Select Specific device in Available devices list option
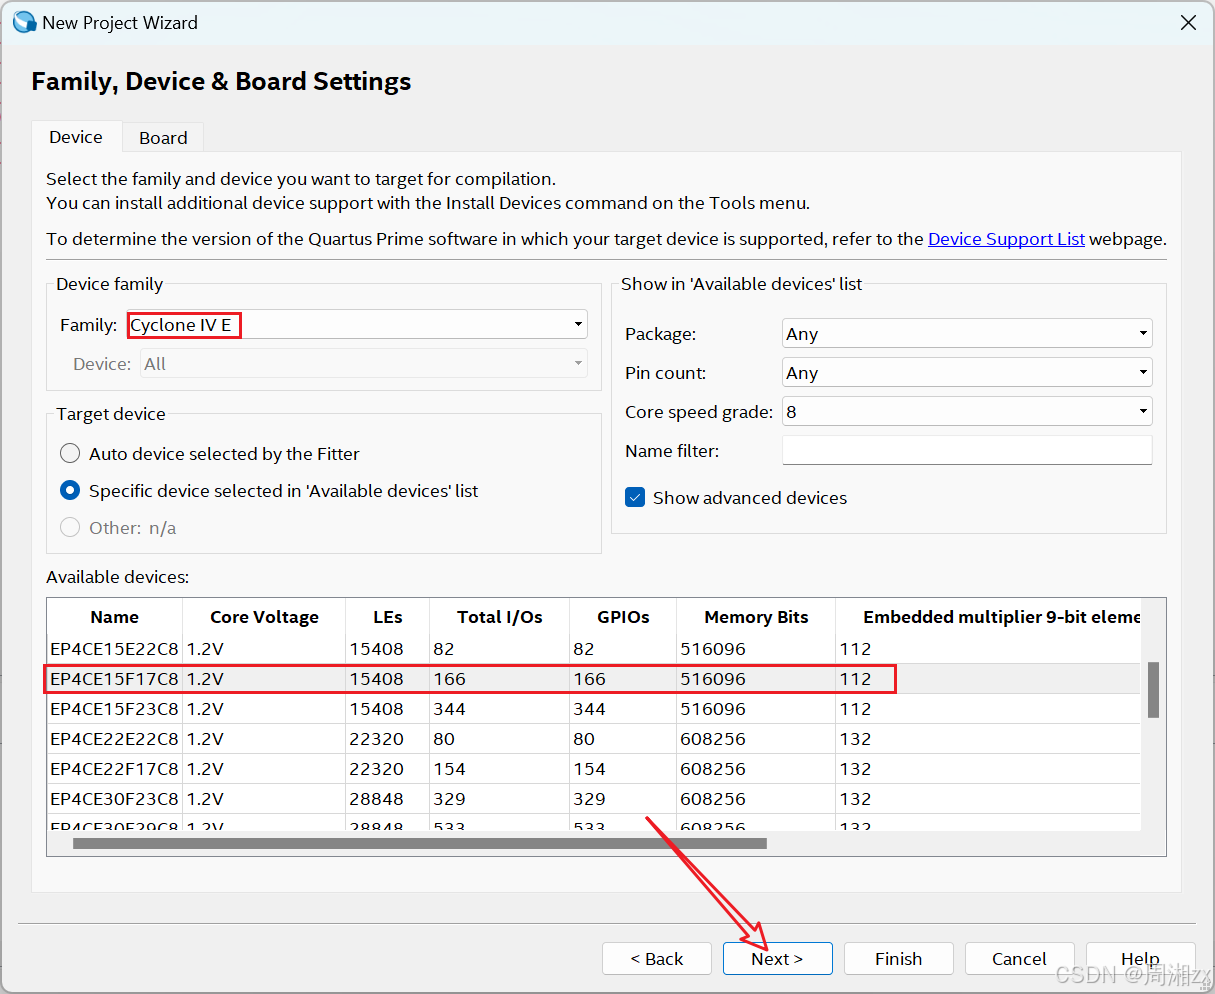 click(x=70, y=491)
